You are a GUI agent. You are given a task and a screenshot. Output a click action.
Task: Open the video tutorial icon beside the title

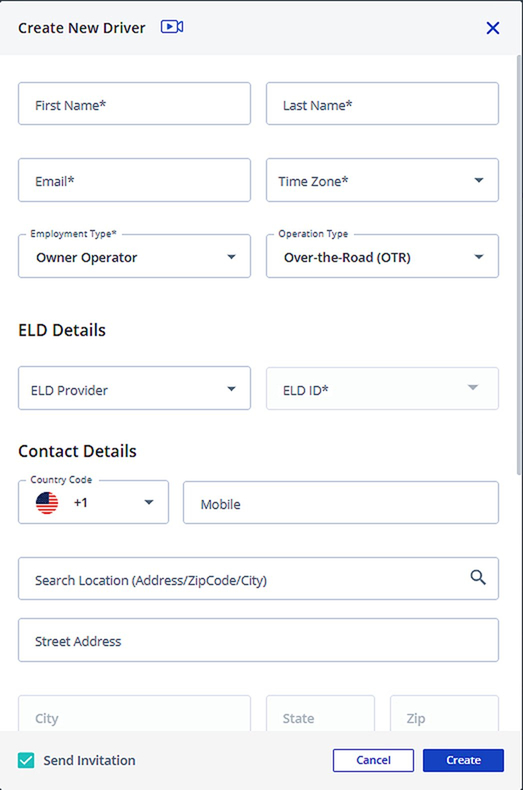tap(172, 27)
